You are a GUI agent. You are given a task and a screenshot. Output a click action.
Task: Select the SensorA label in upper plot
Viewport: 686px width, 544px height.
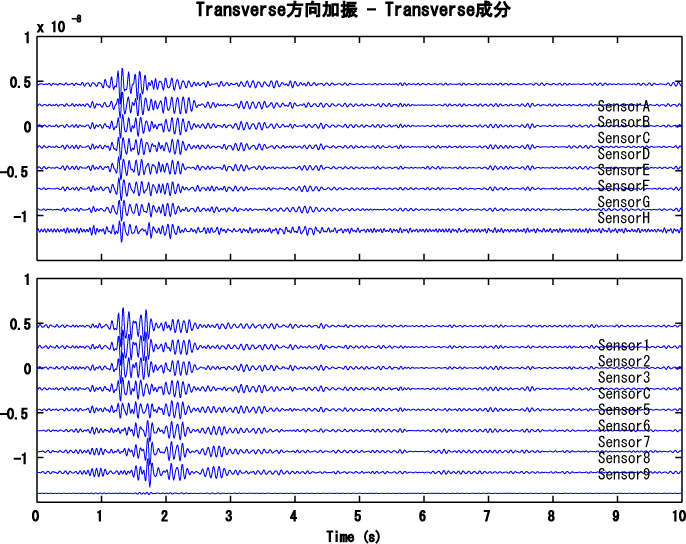tap(624, 106)
